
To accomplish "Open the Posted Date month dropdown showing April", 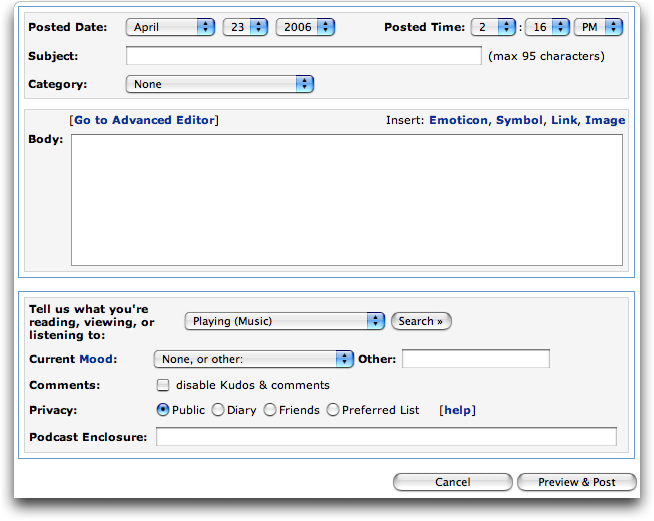I will pos(170,27).
